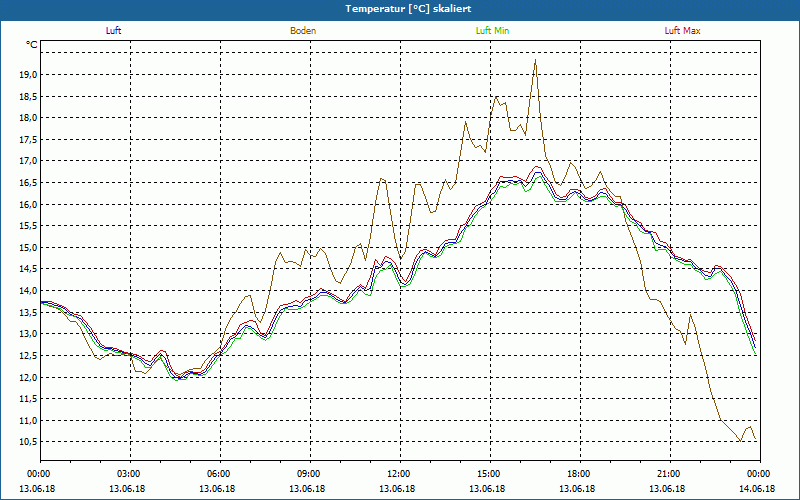
Task: Click the 'Luft Min' legend label
Action: (x=492, y=31)
